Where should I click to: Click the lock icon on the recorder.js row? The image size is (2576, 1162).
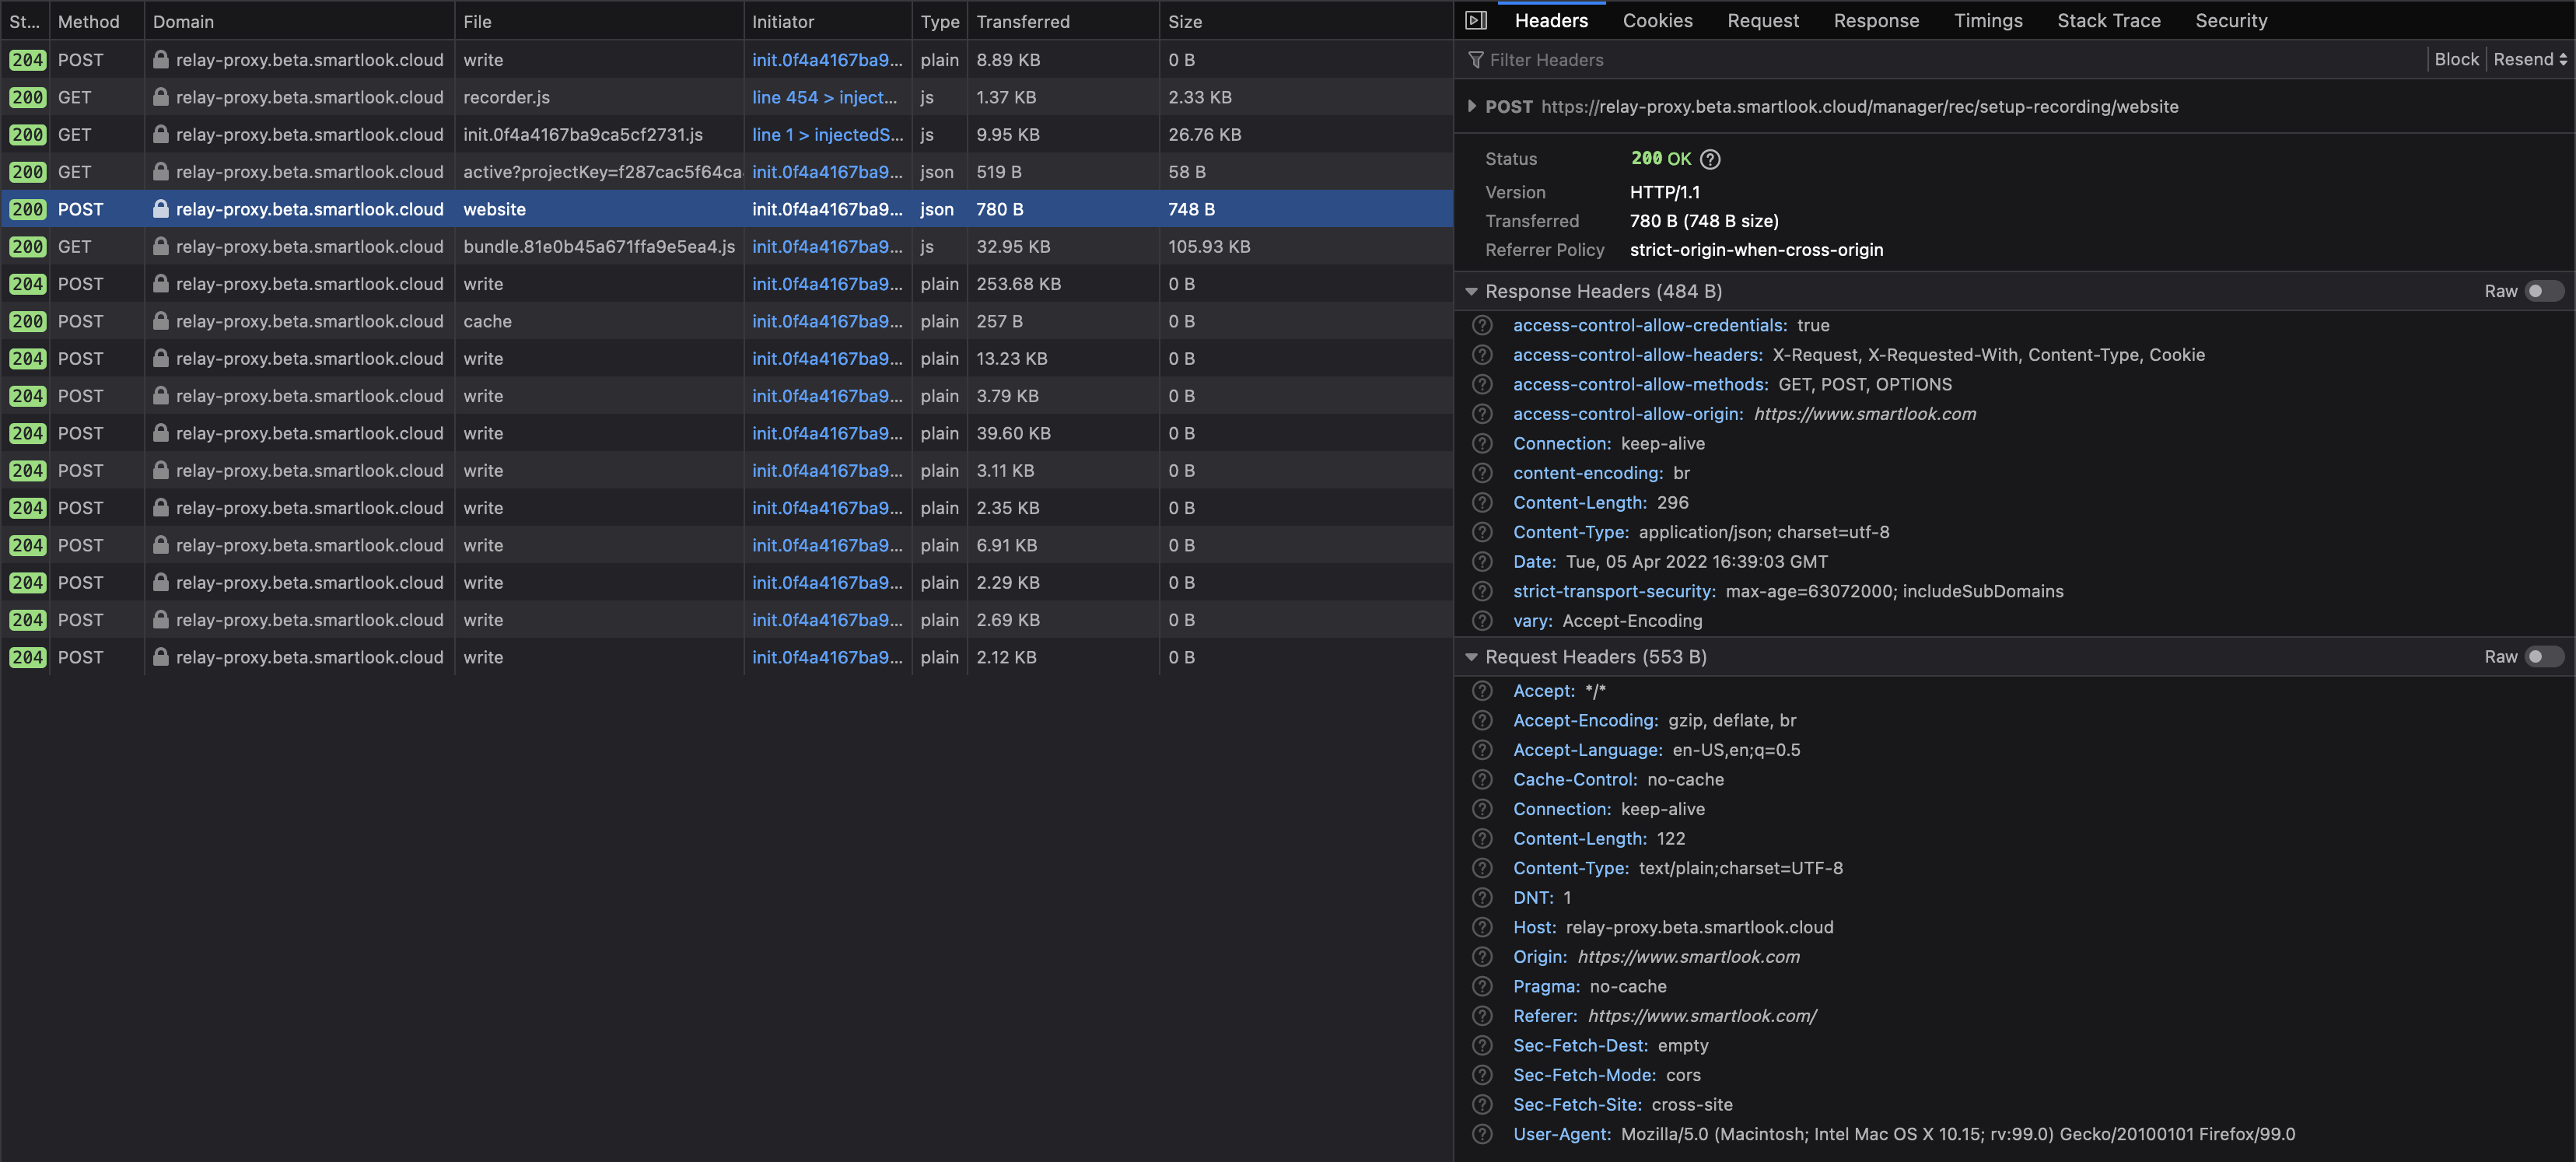click(x=160, y=97)
